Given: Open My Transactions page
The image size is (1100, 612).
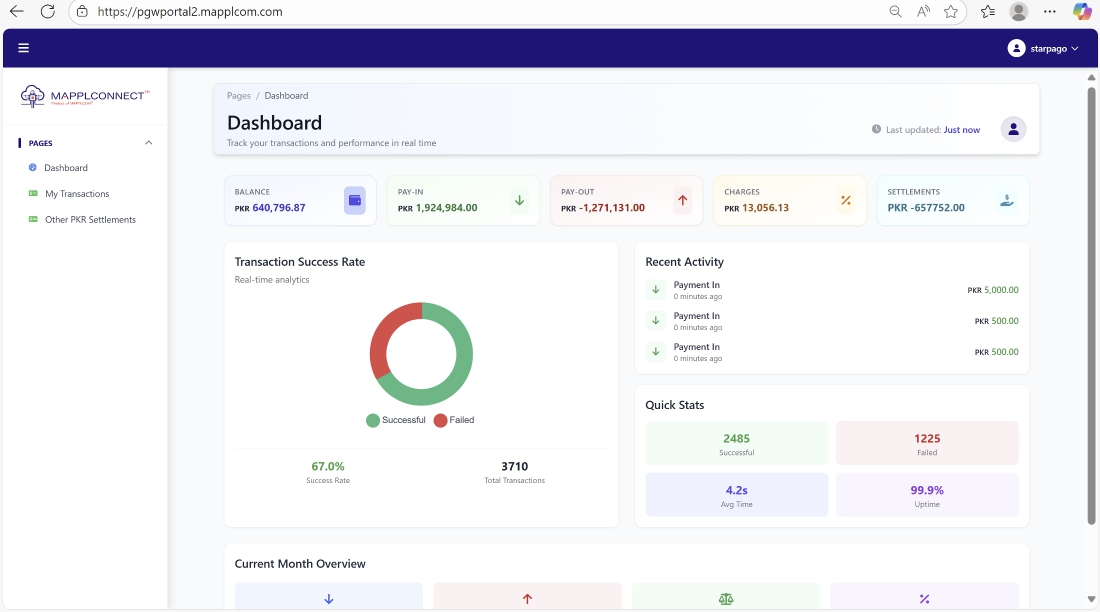Looking at the screenshot, I should point(77,194).
